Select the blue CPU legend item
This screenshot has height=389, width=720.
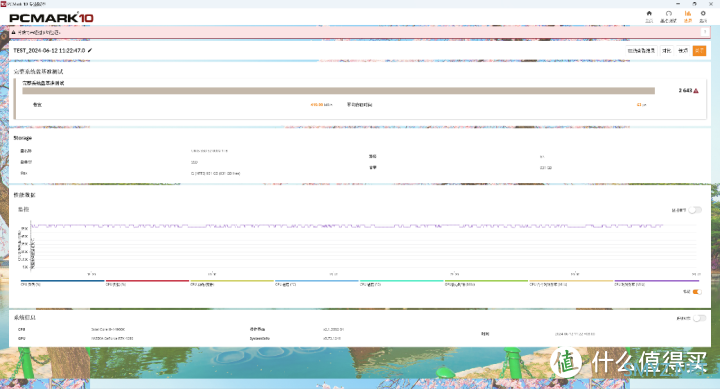pyautogui.click(x=62, y=282)
